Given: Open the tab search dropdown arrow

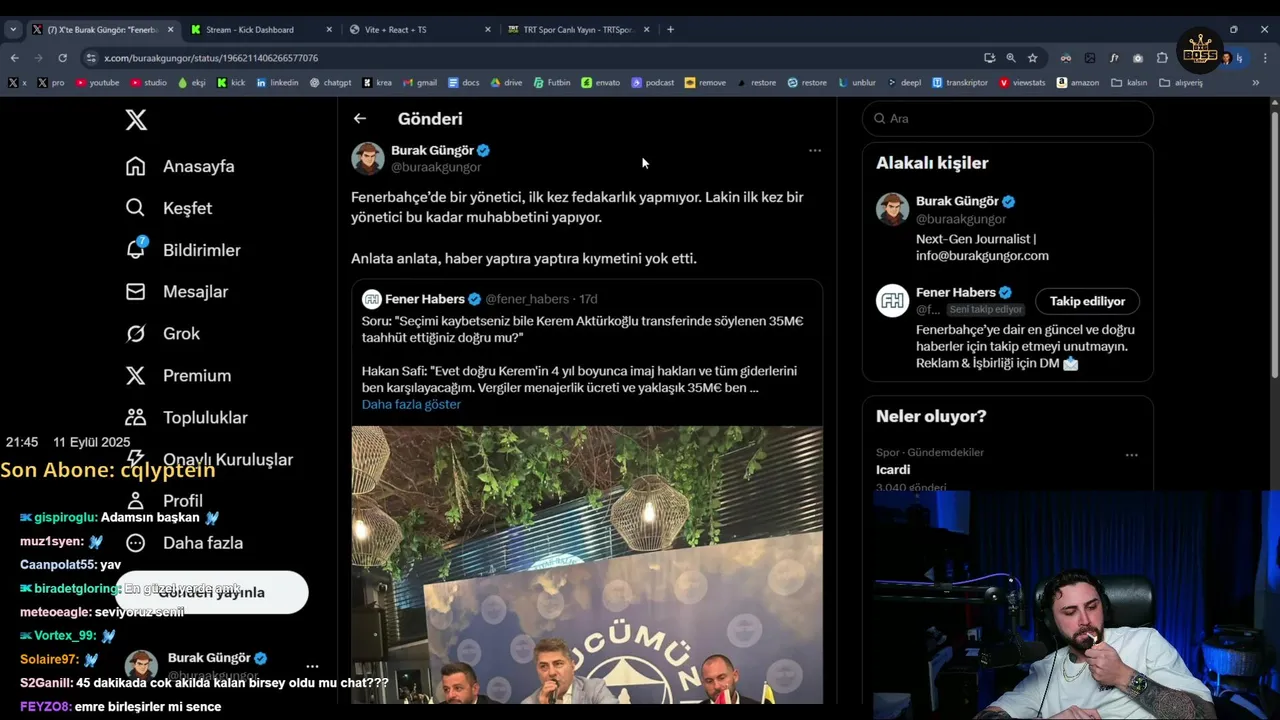Looking at the screenshot, I should (13, 30).
